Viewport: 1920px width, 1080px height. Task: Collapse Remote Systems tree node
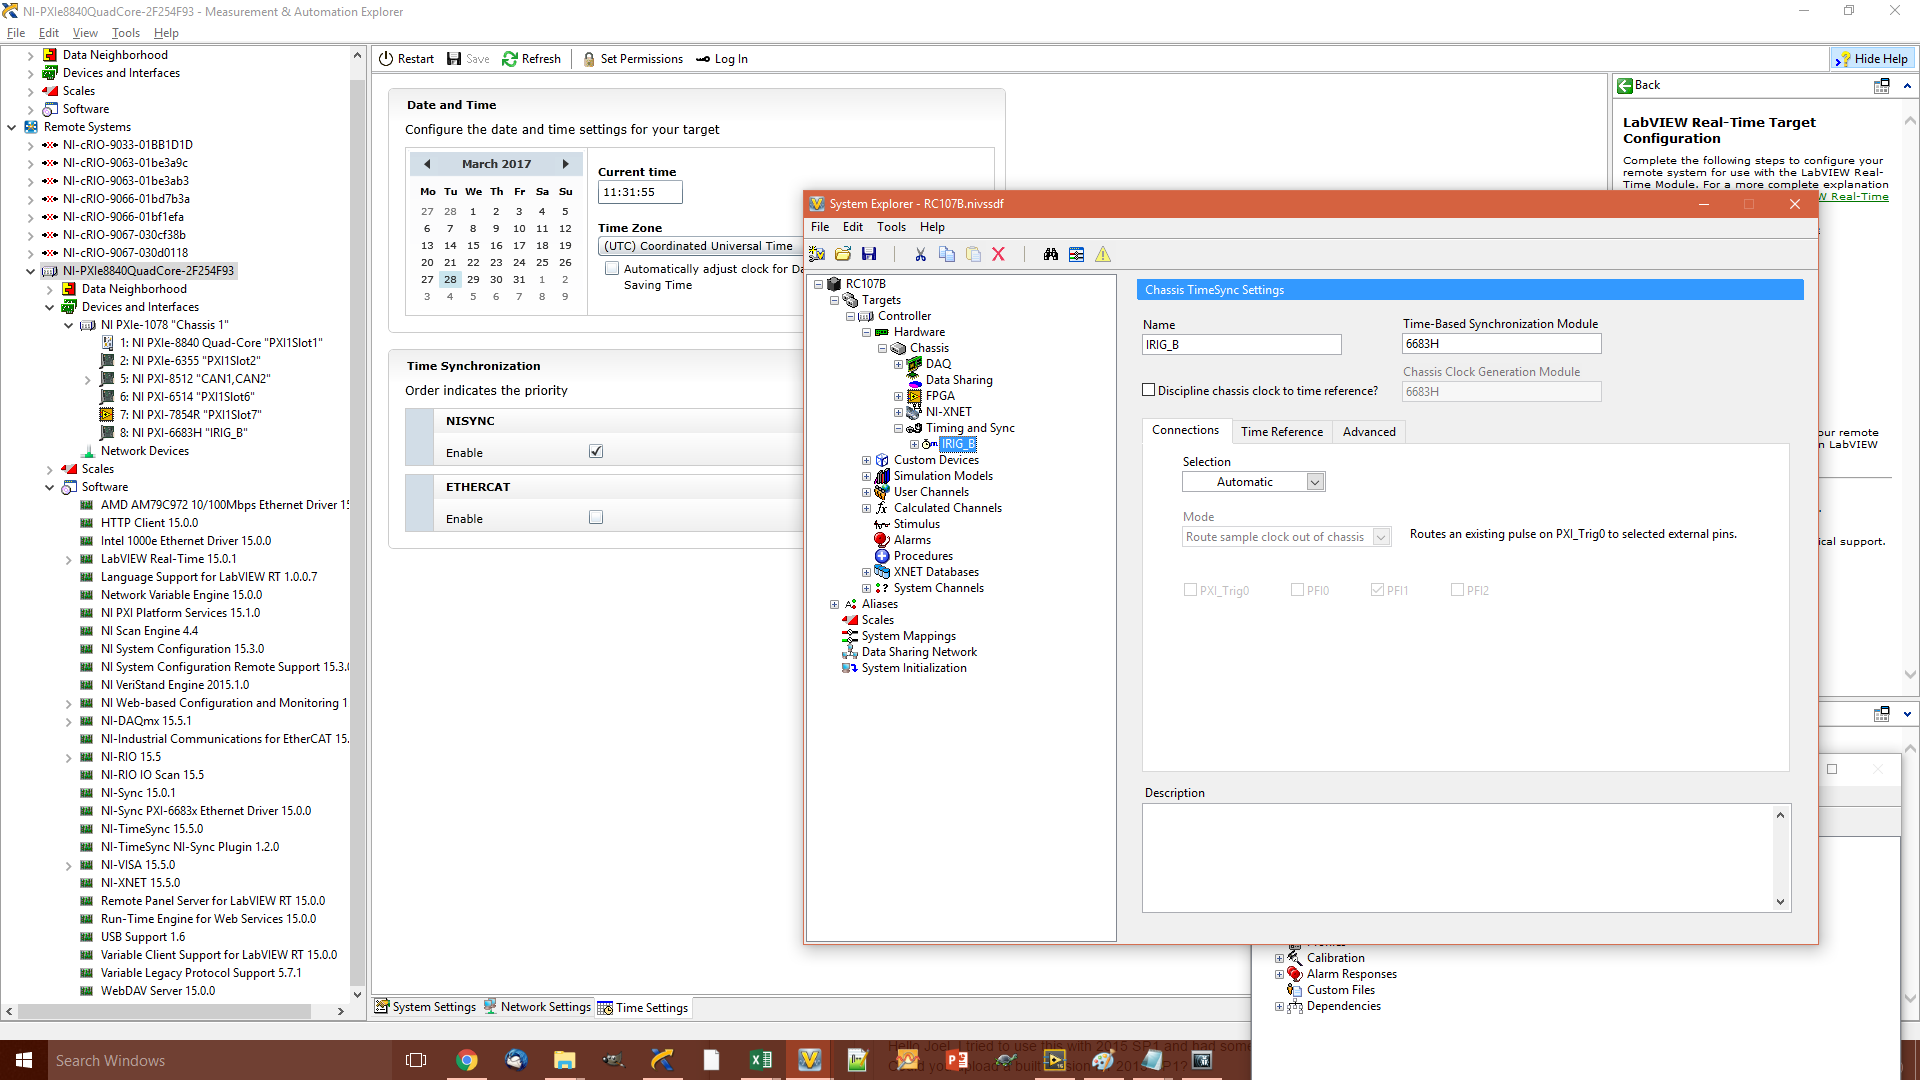click(x=12, y=127)
